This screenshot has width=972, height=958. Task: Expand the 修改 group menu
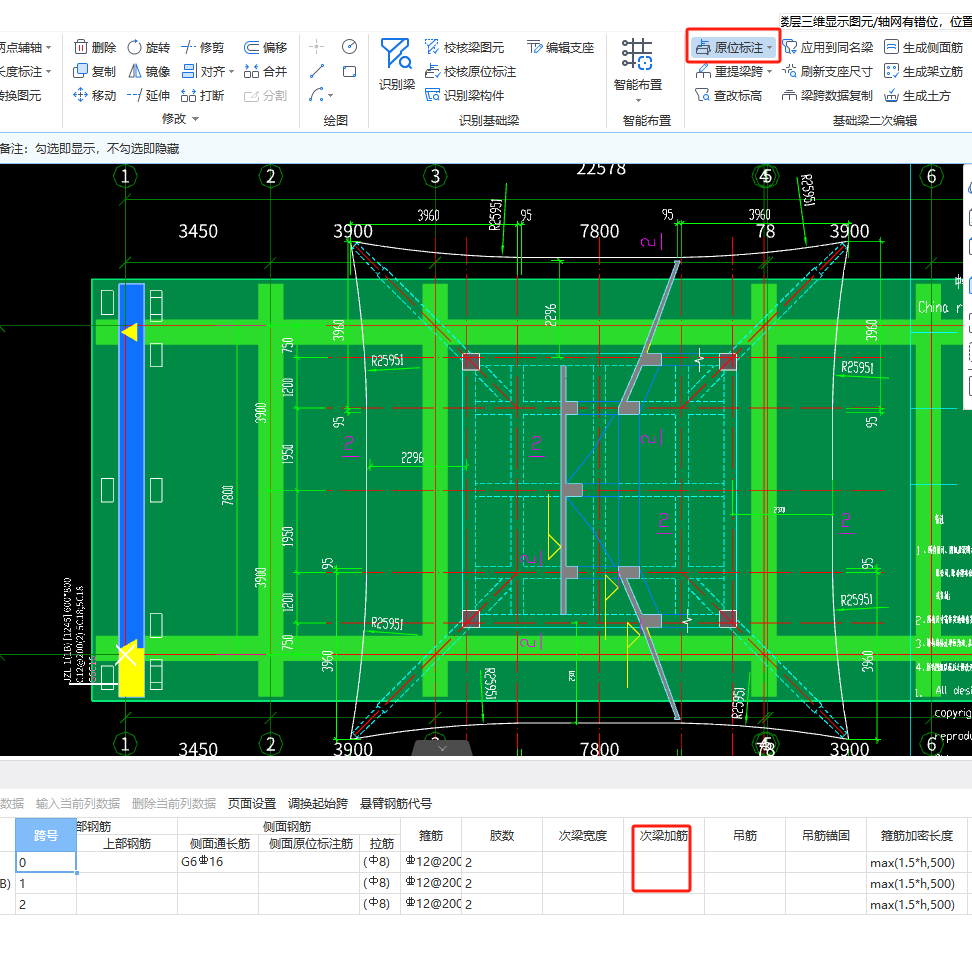point(195,119)
